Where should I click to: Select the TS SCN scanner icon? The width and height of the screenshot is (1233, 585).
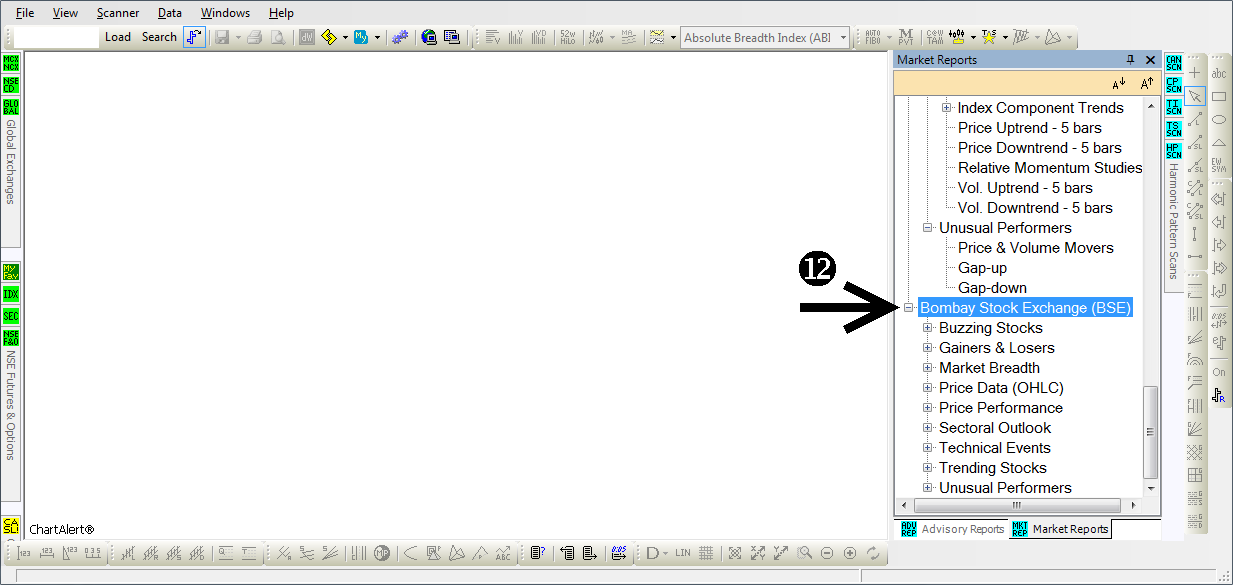[1174, 129]
